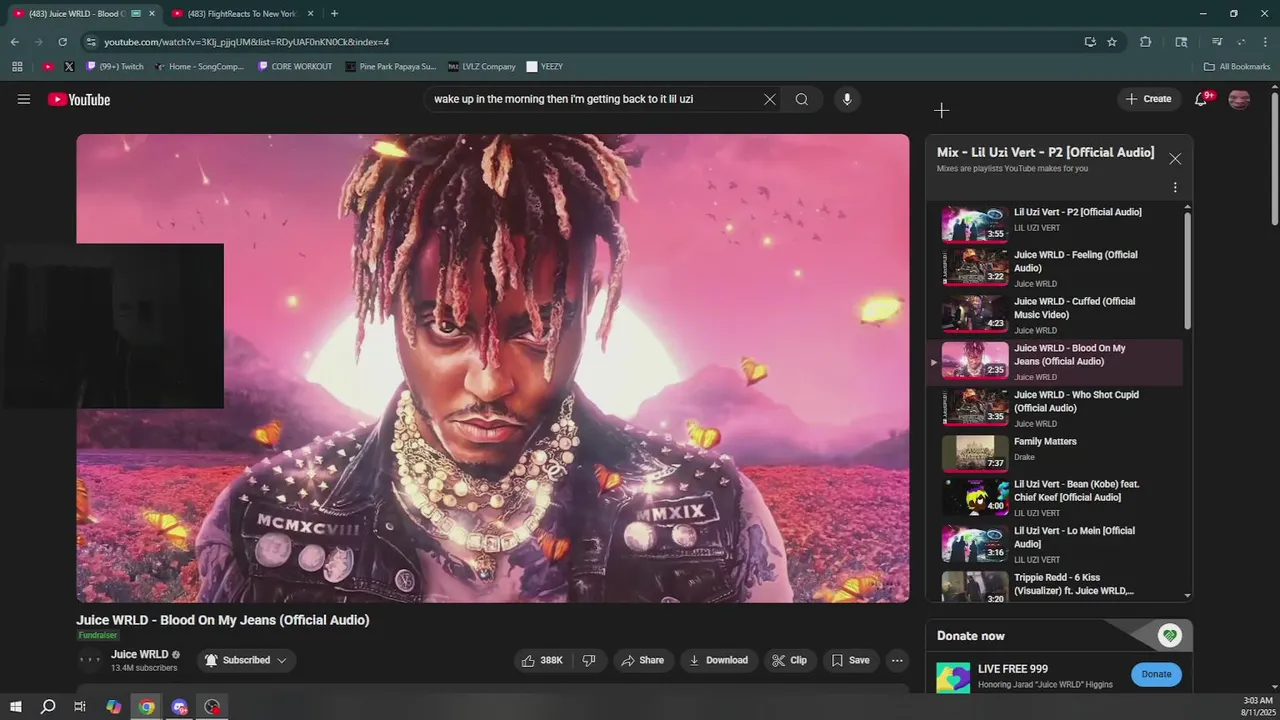Open Chrome extensions puzzle icon
Viewport: 1280px width, 720px height.
[1146, 42]
